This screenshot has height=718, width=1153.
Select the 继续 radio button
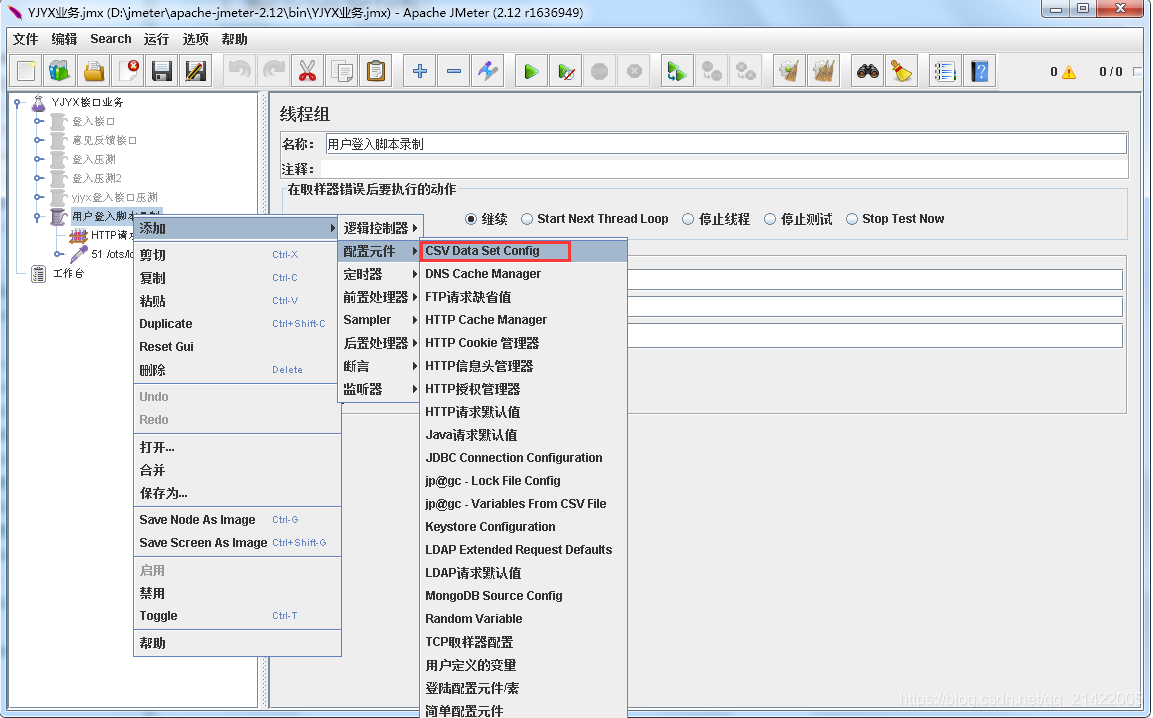[x=471, y=219]
